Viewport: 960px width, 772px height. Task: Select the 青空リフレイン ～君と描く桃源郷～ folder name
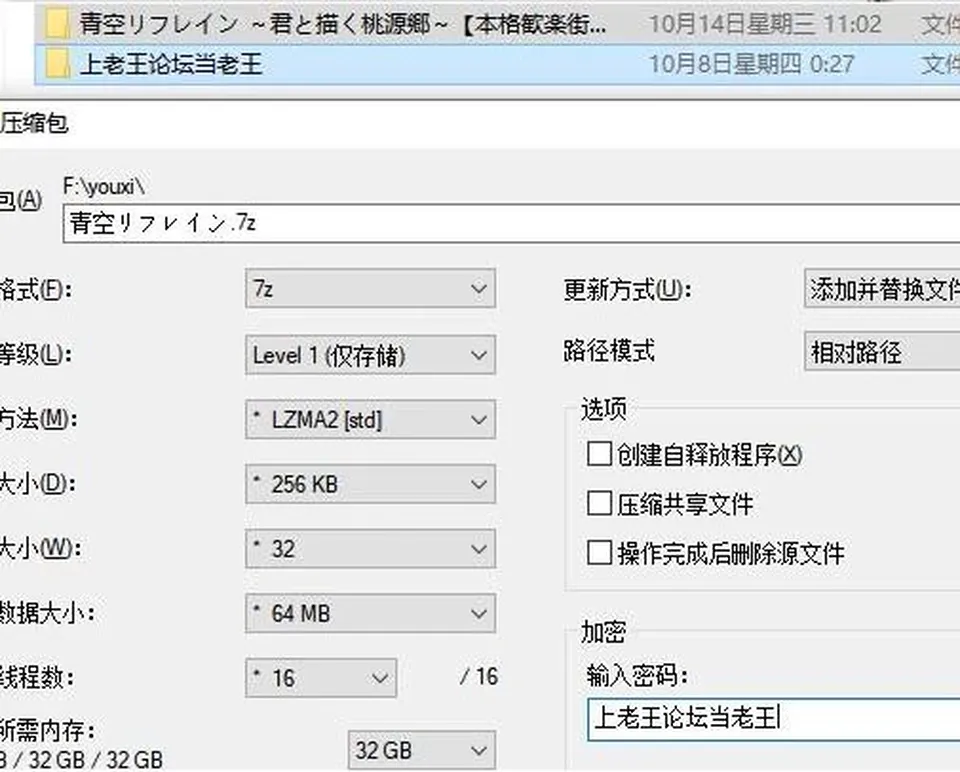[343, 24]
